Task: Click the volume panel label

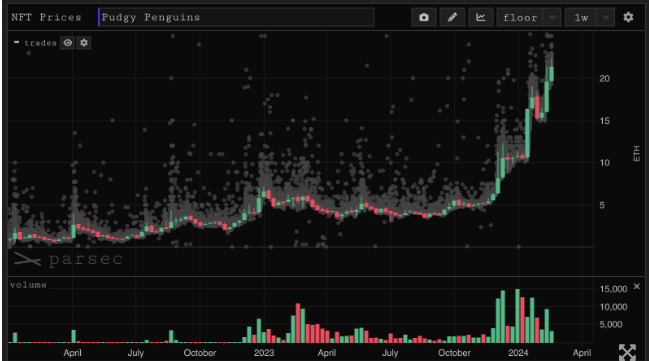Action: click(x=28, y=285)
